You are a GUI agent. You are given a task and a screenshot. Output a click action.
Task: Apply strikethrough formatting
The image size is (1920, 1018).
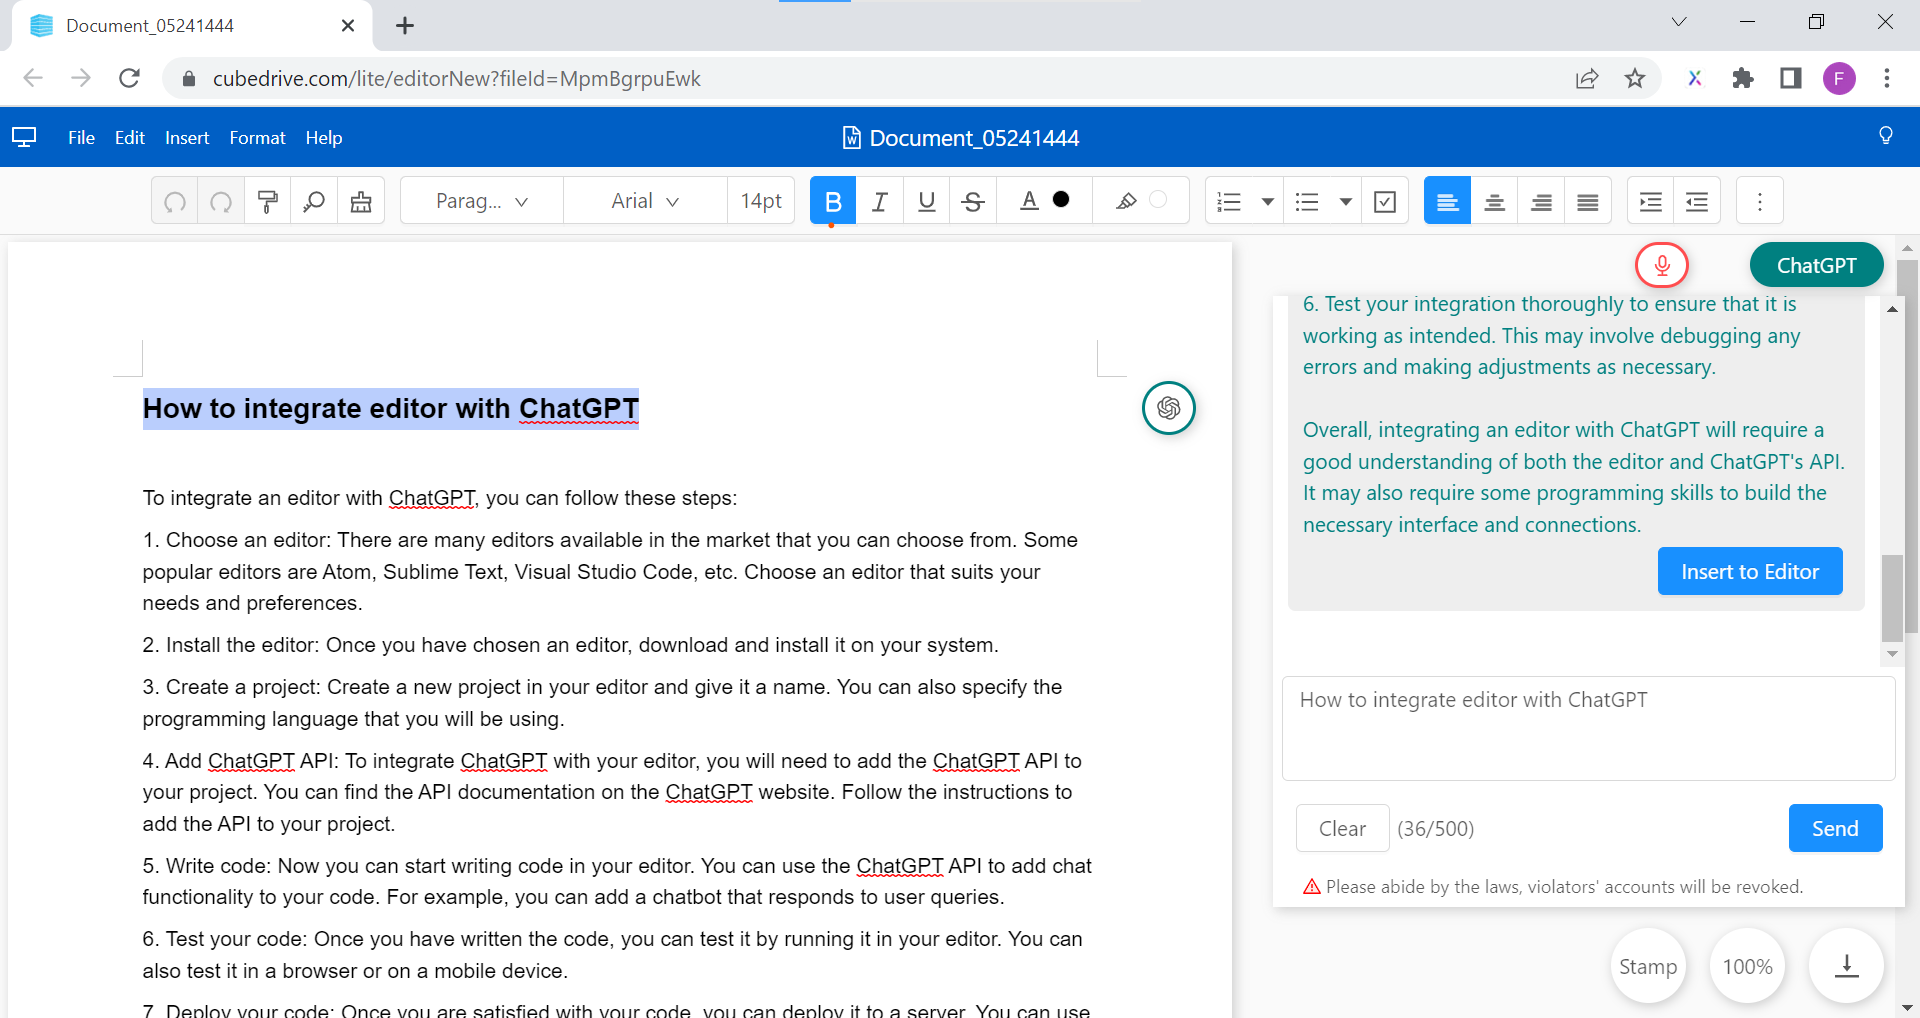[973, 202]
